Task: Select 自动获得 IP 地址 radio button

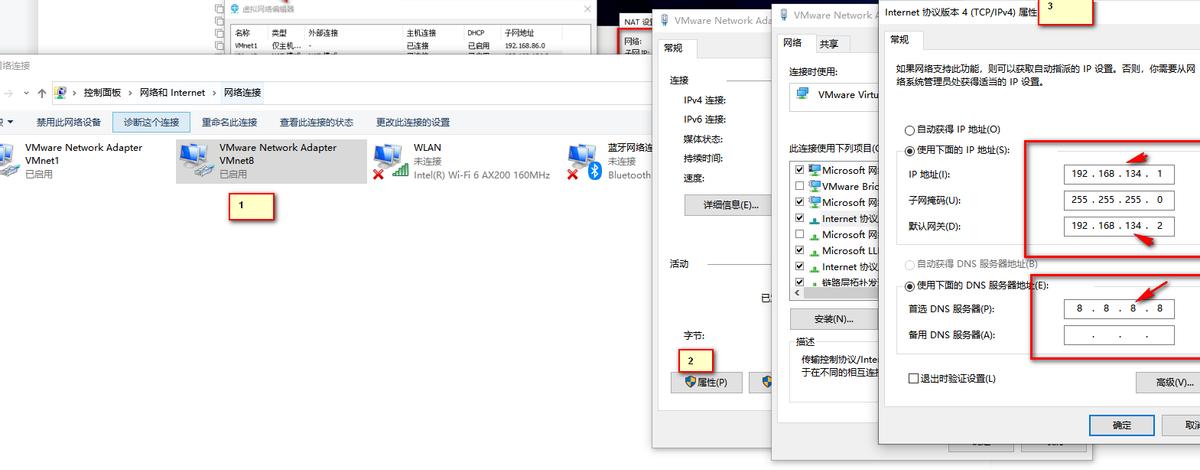Action: 909,130
